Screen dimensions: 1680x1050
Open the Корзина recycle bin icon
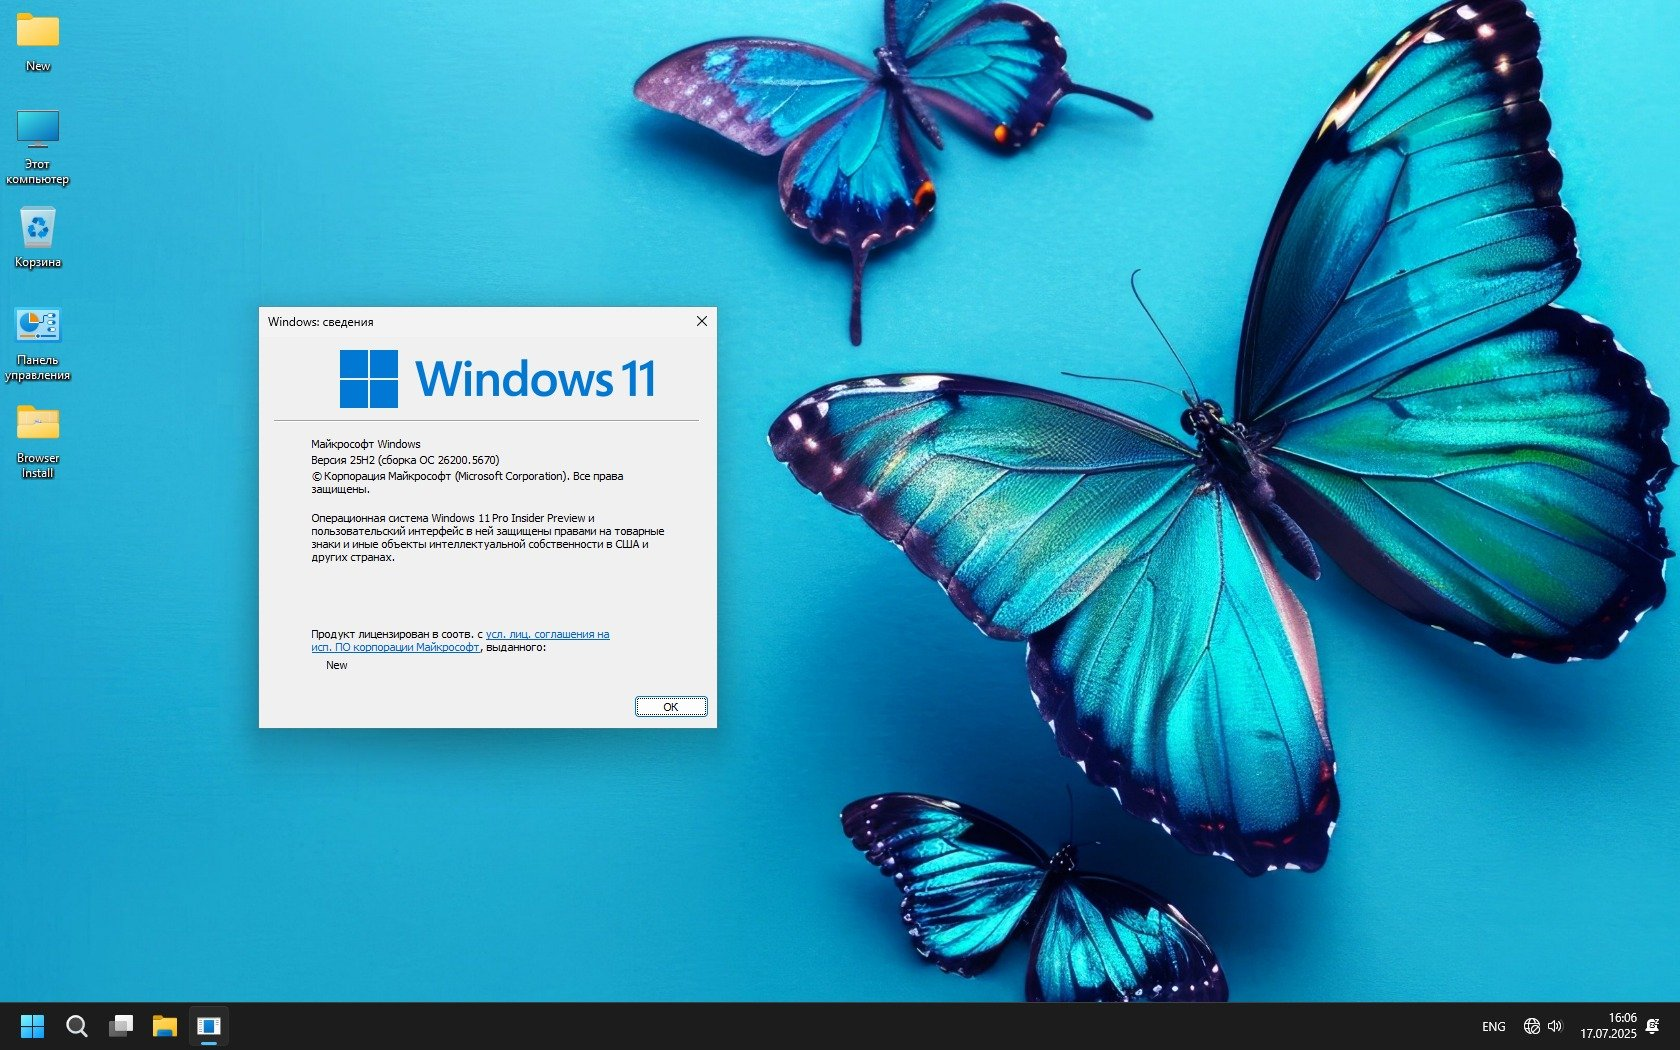click(x=38, y=237)
